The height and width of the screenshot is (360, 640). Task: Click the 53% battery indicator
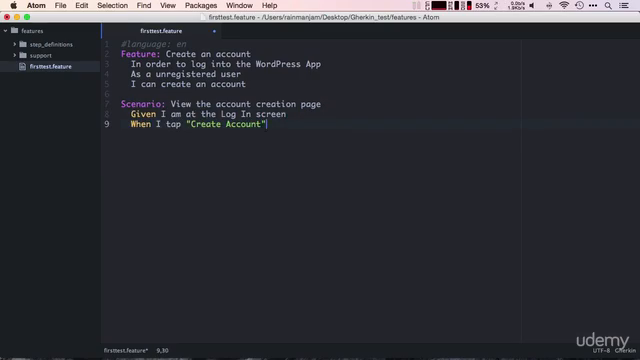[482, 5]
